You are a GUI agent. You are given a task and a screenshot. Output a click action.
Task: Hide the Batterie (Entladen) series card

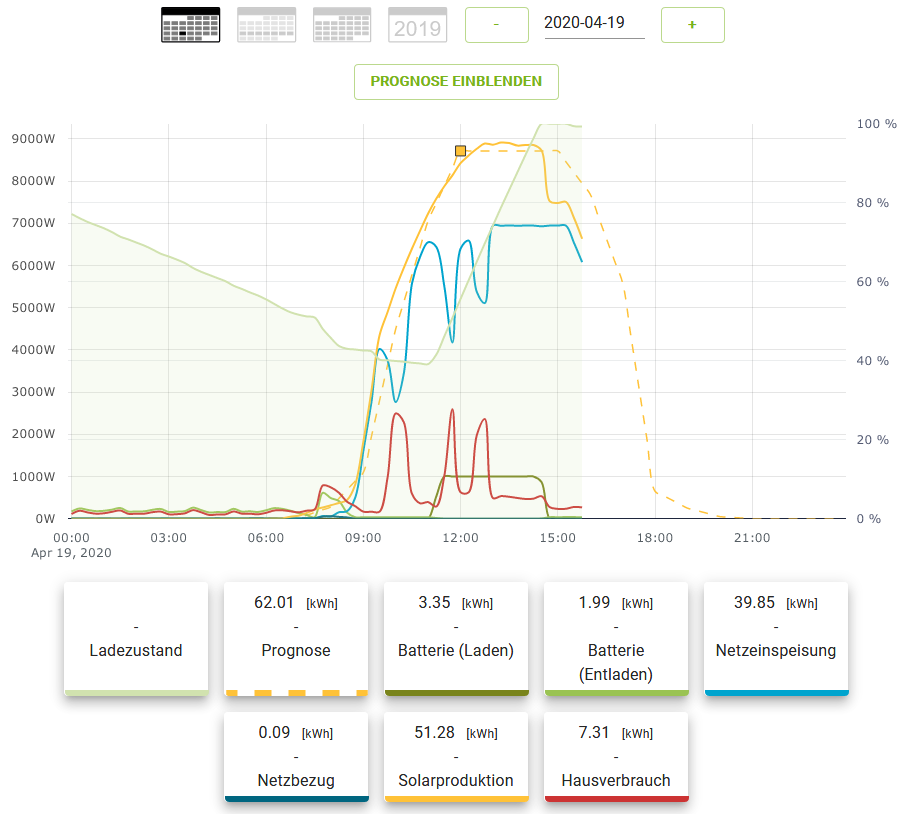(616, 638)
